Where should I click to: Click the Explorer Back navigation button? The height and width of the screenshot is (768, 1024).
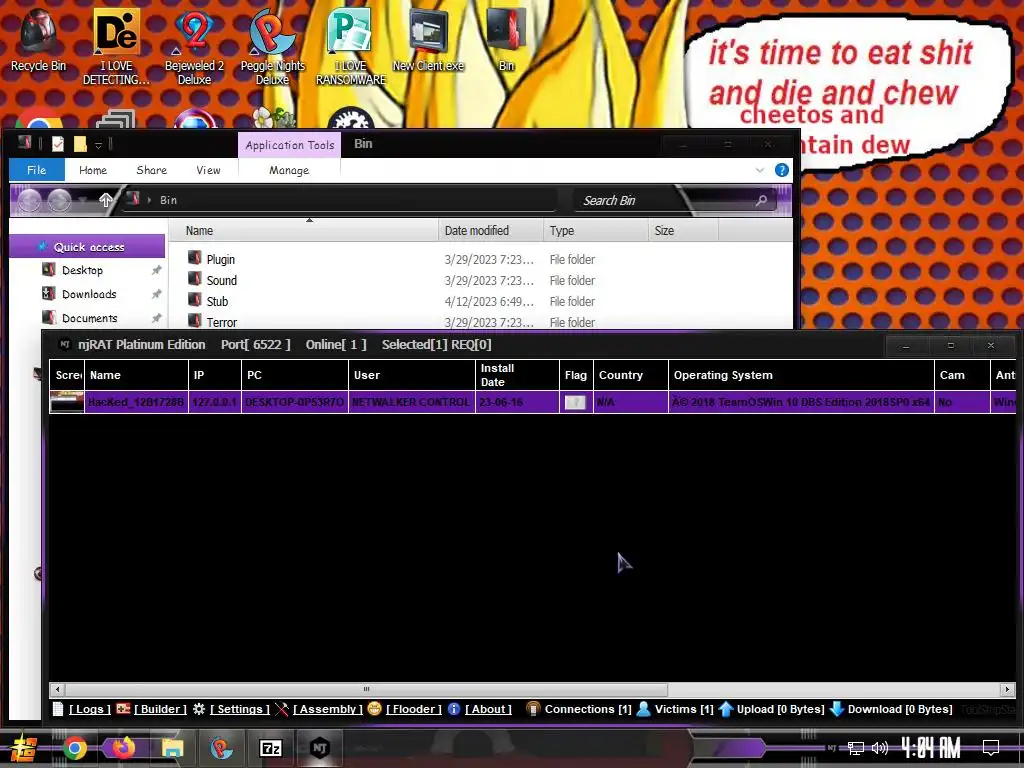pyautogui.click(x=29, y=200)
